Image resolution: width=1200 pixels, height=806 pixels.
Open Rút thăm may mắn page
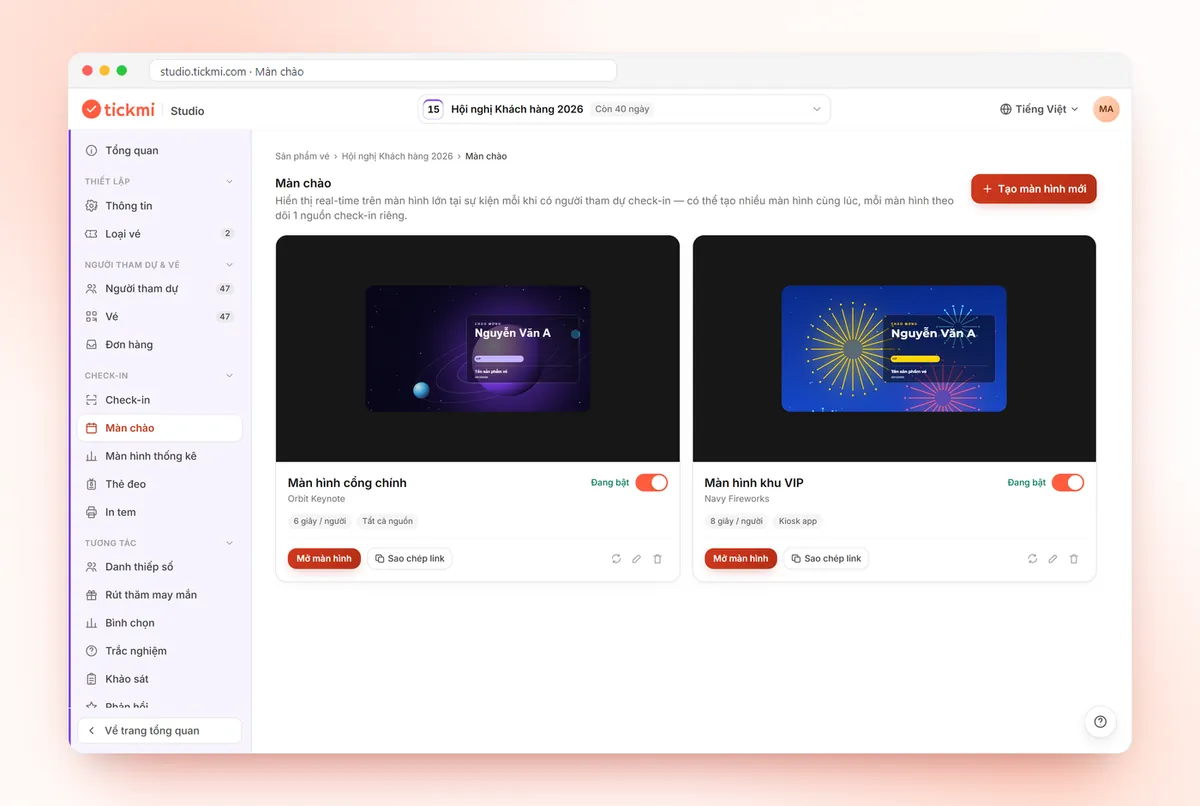tap(160, 595)
